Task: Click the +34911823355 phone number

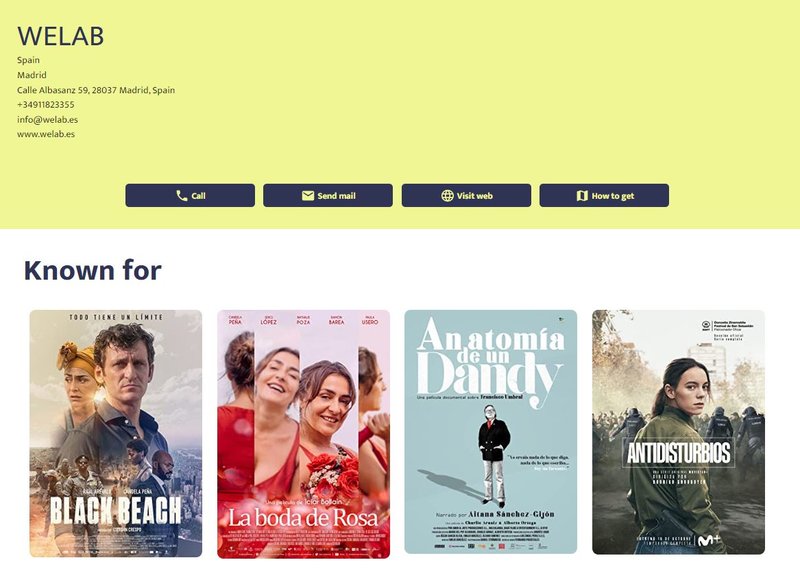Action: pyautogui.click(x=45, y=105)
